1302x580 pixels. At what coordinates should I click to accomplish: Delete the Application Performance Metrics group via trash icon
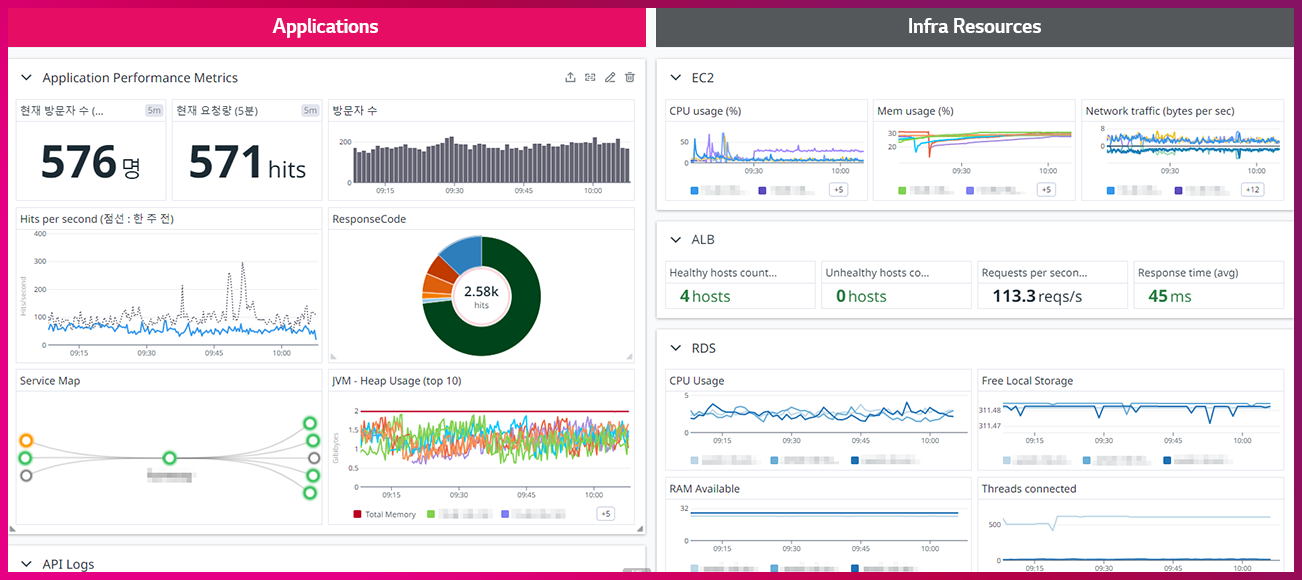click(x=630, y=77)
